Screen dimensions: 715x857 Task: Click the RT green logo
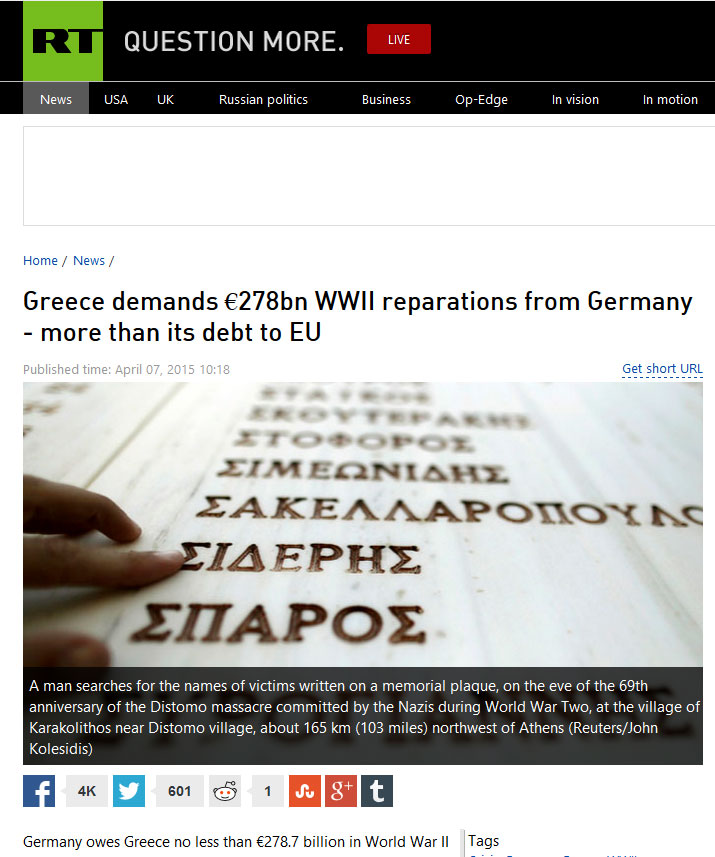tap(61, 40)
